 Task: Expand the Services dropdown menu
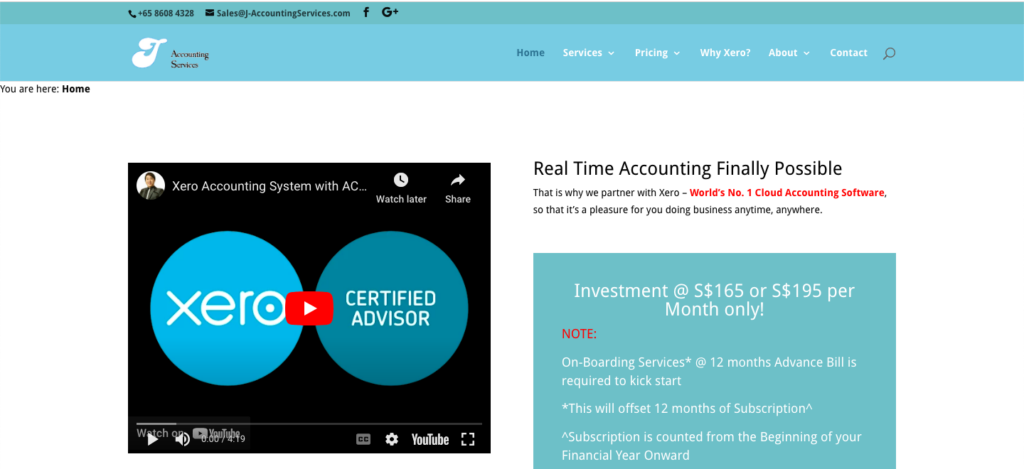[x=588, y=53]
